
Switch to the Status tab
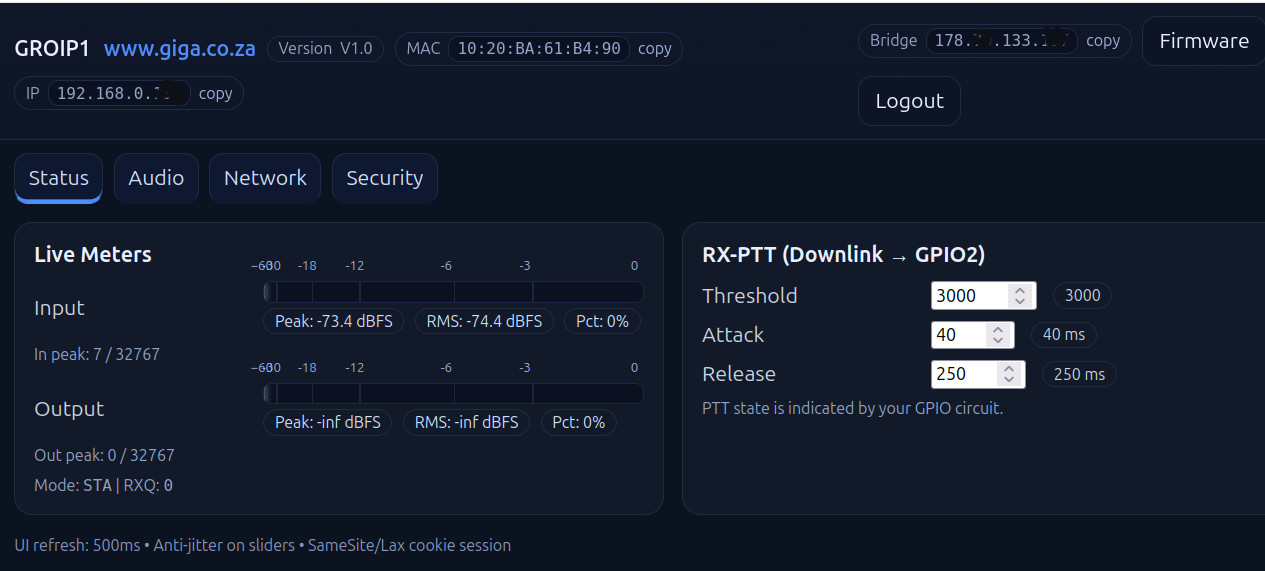(58, 178)
